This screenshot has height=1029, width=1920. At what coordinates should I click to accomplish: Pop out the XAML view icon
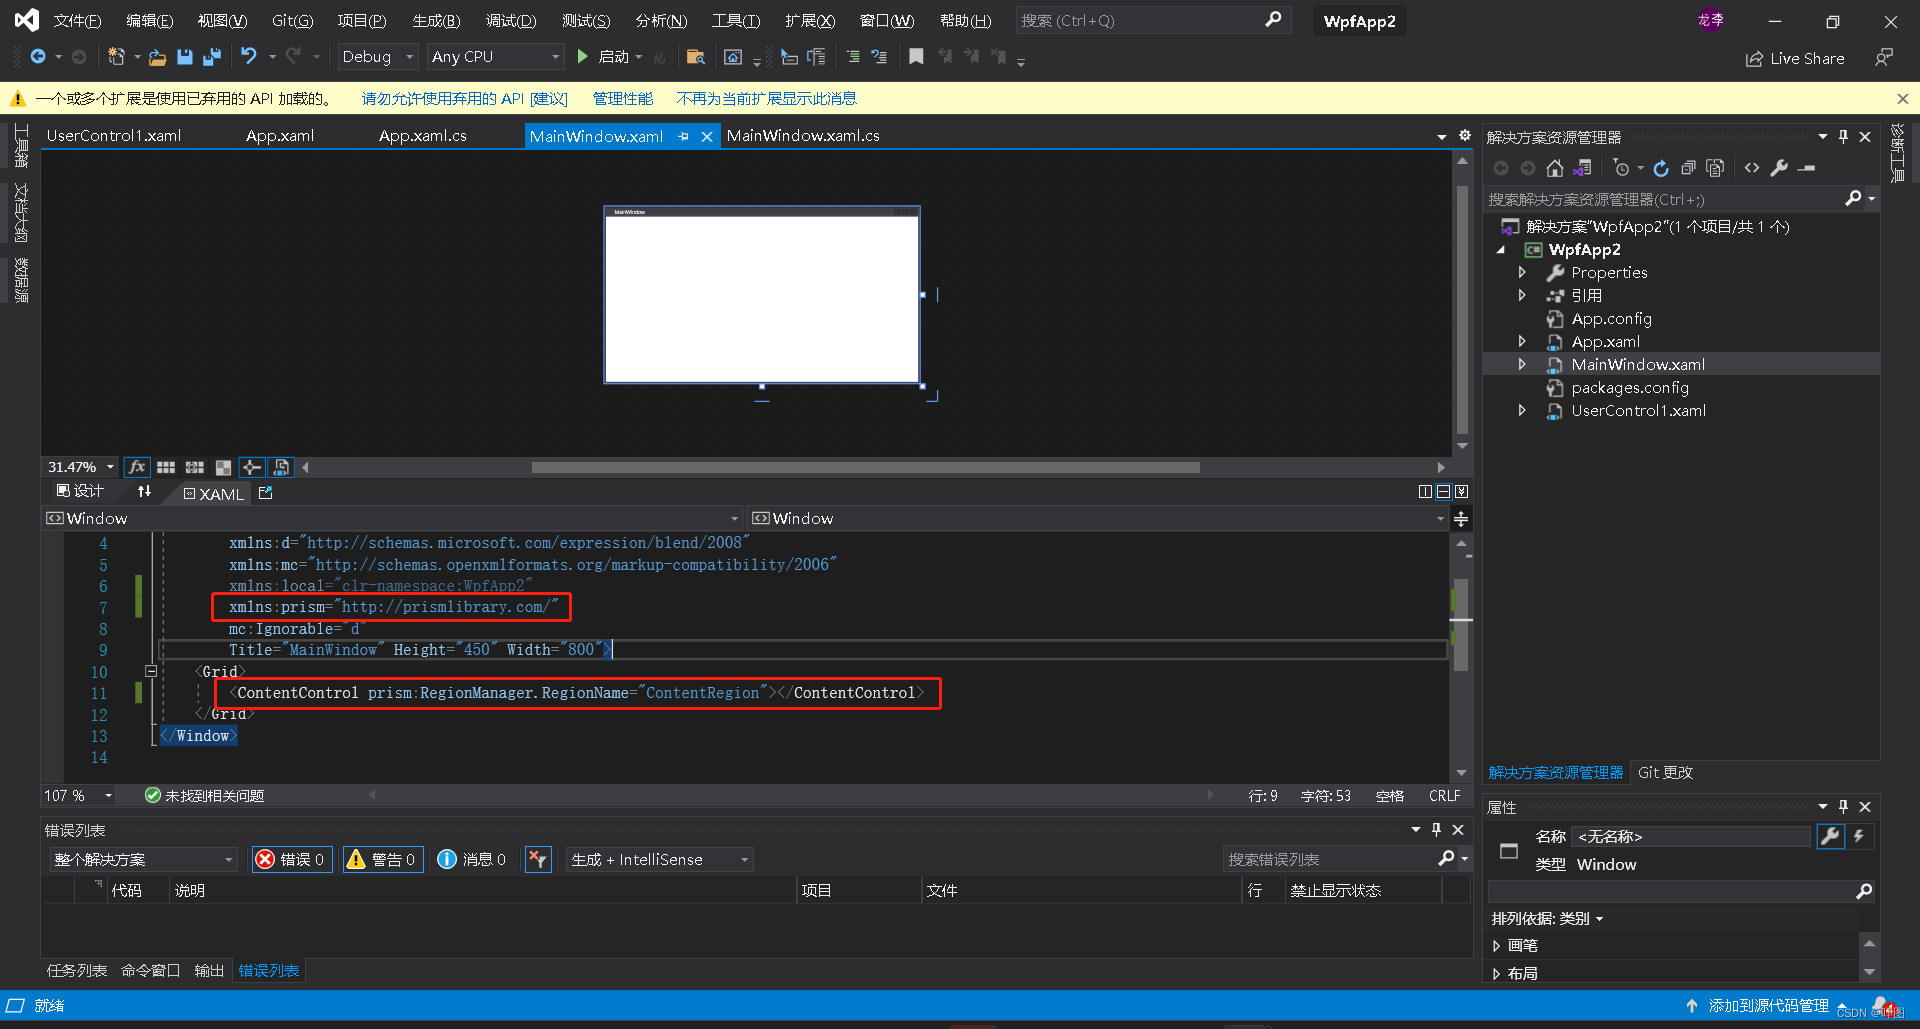(x=265, y=492)
